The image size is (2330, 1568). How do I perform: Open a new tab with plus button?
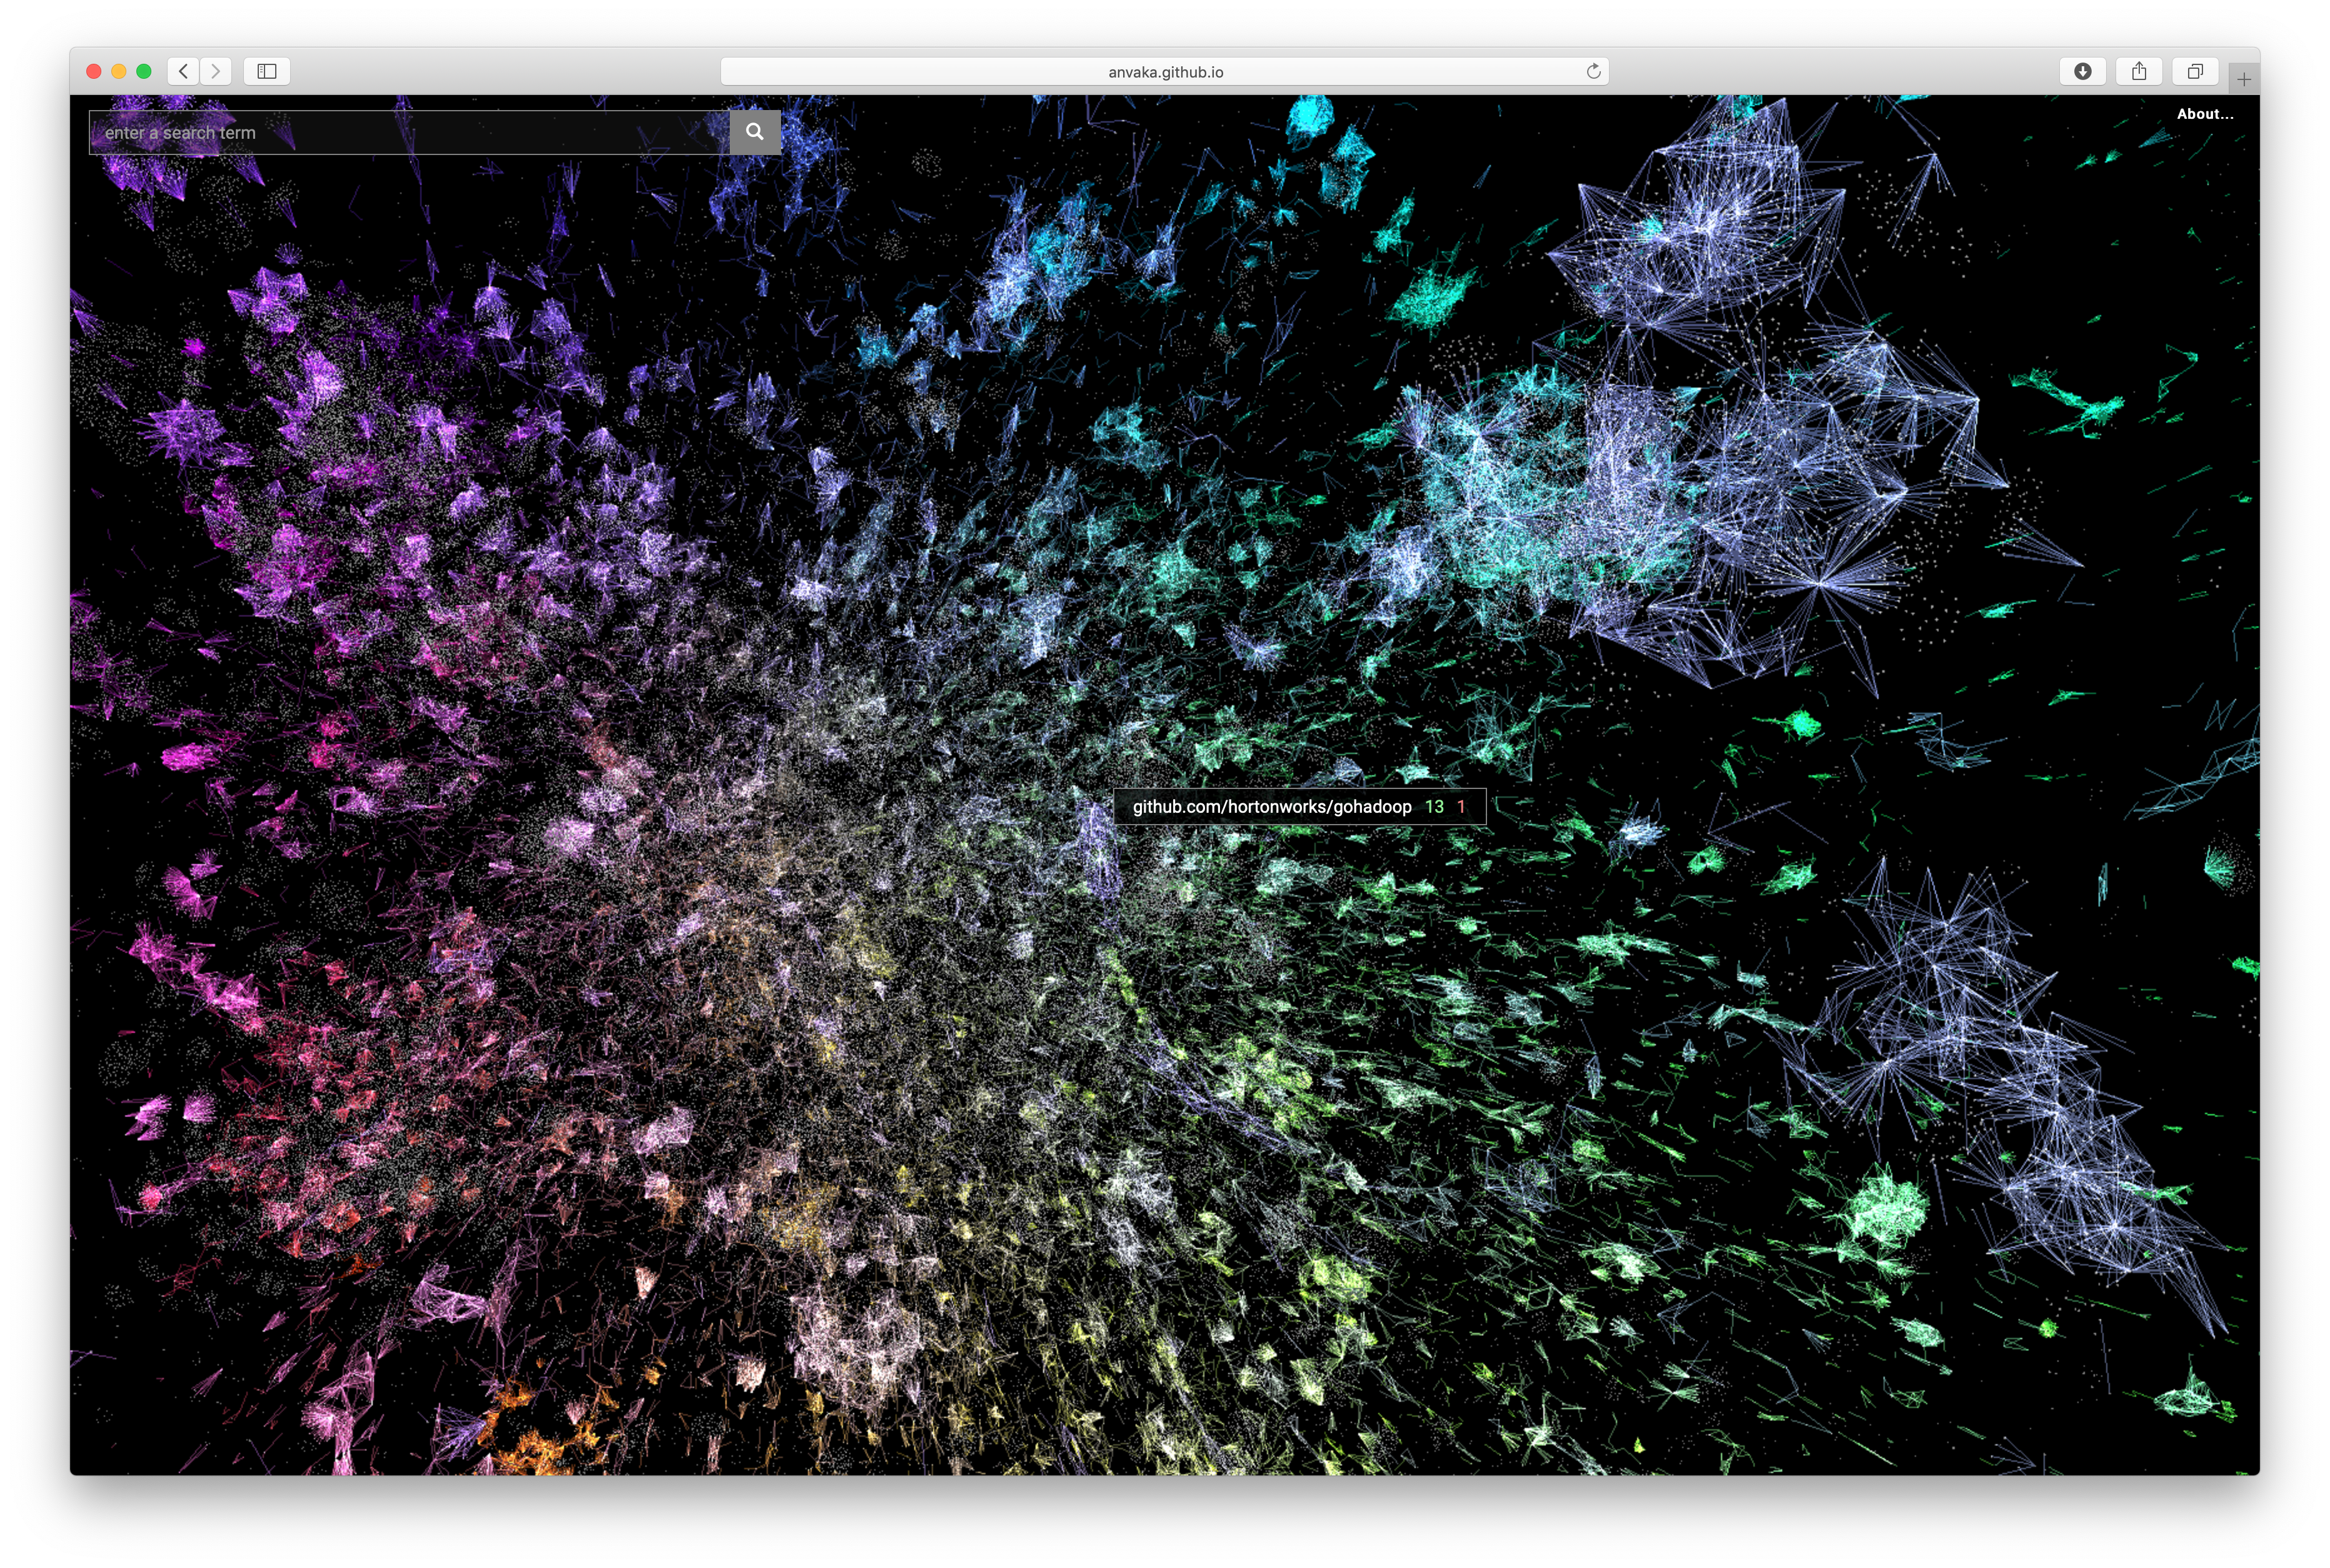[2244, 79]
